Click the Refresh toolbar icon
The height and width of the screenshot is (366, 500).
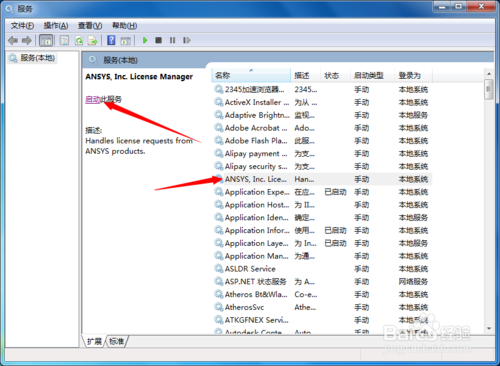click(79, 41)
